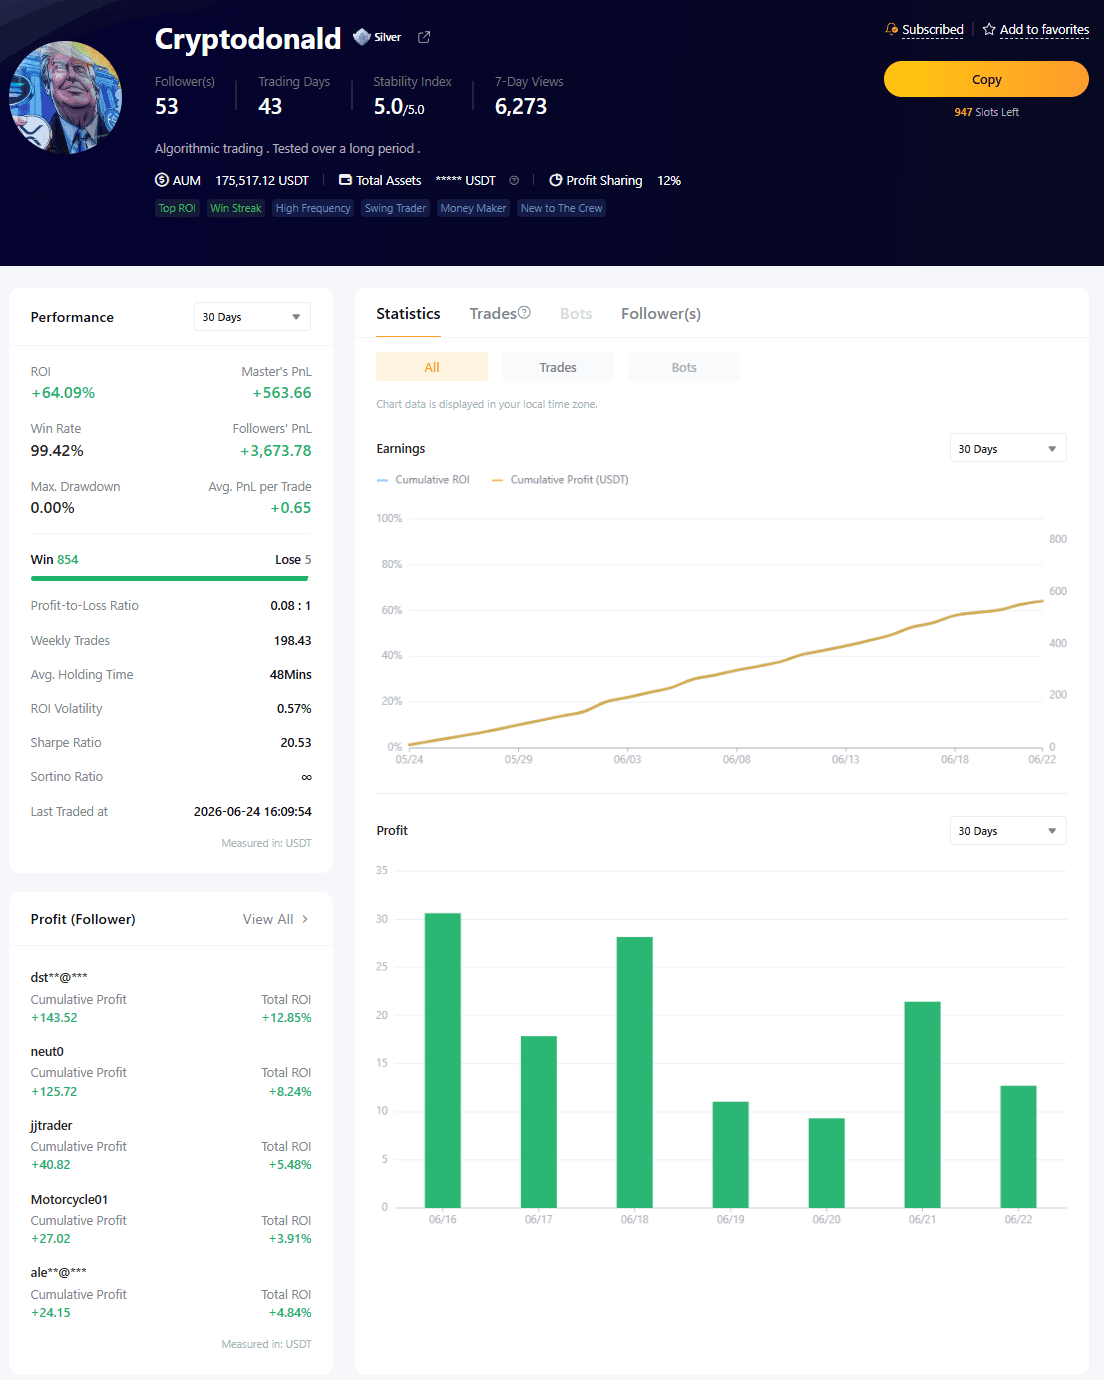Click the Profit-to-Loss Ratio value 0.08 : 1

[291, 606]
